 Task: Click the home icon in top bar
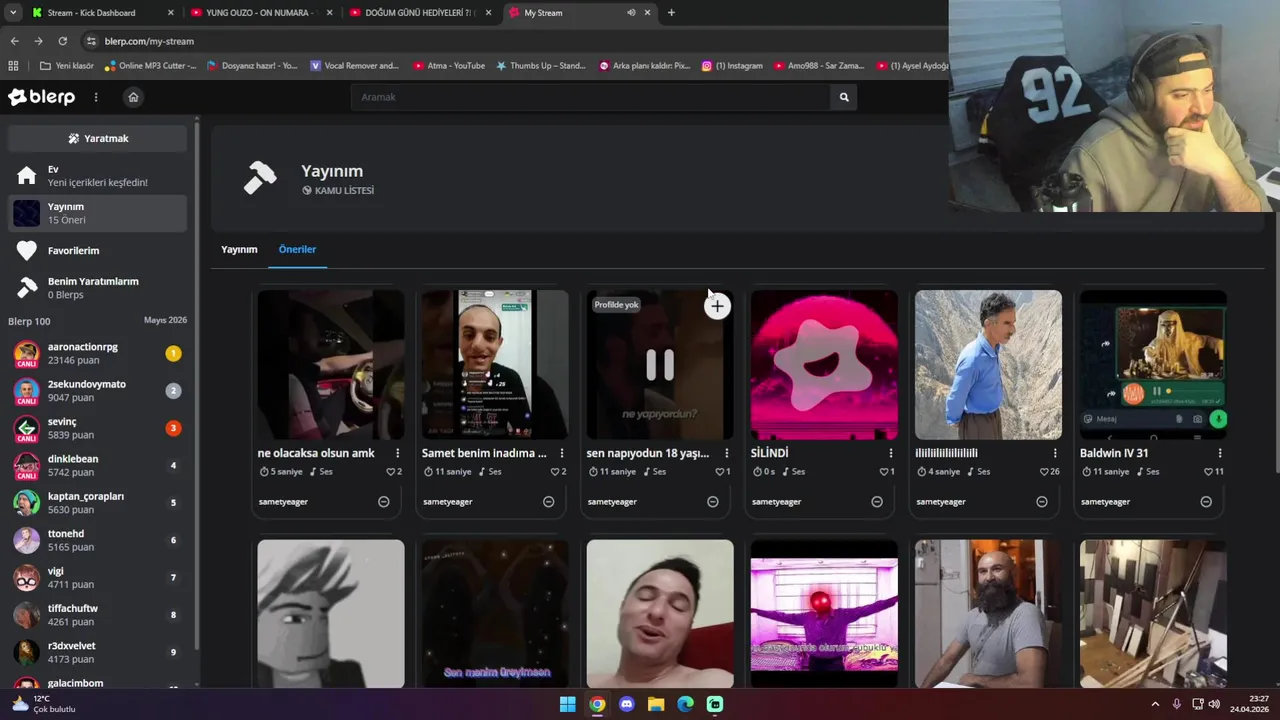point(133,97)
